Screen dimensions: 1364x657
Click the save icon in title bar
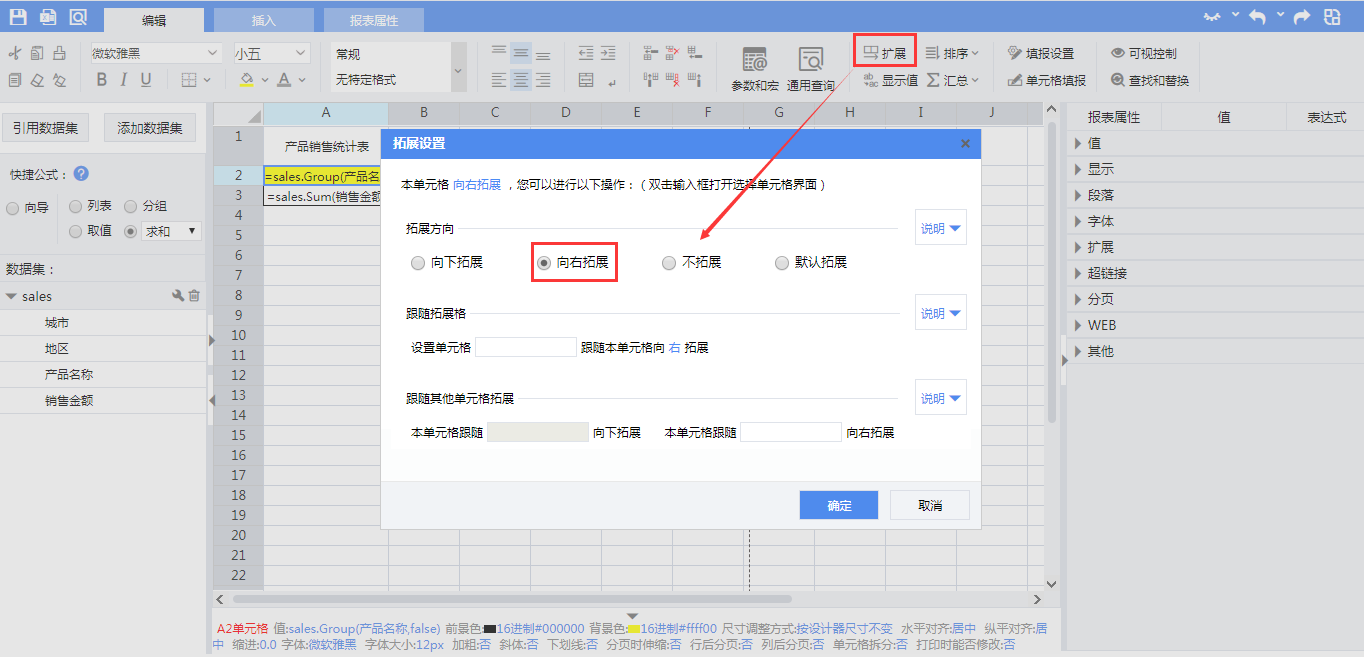click(18, 17)
